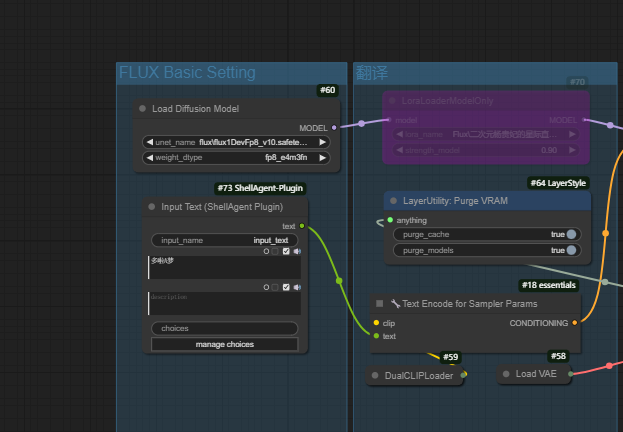The height and width of the screenshot is (432, 623).
Task: Click the yellow clip input port
Action: click(x=376, y=323)
